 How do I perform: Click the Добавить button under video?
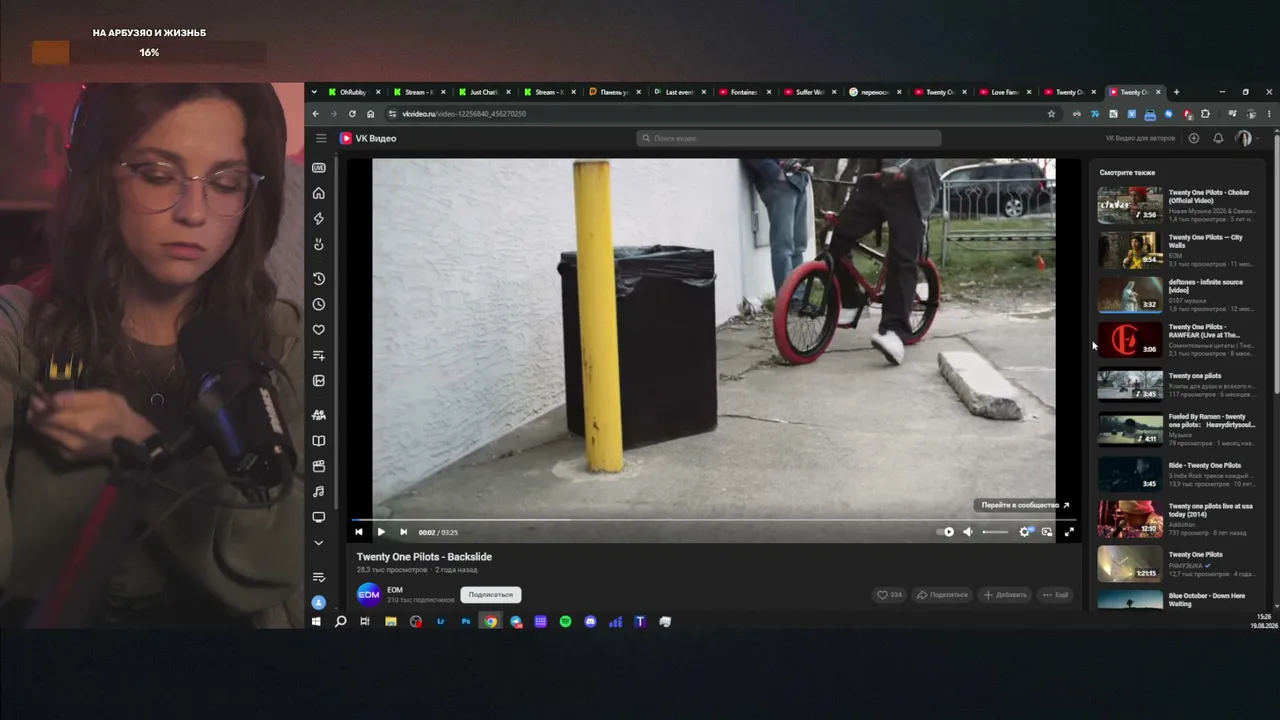[1005, 594]
